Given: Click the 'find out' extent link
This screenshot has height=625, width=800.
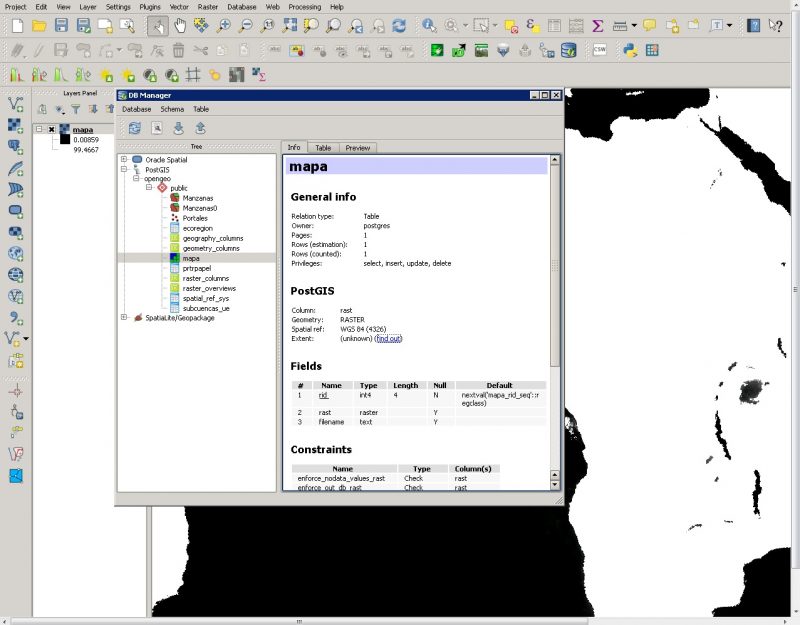Looking at the screenshot, I should (x=389, y=339).
